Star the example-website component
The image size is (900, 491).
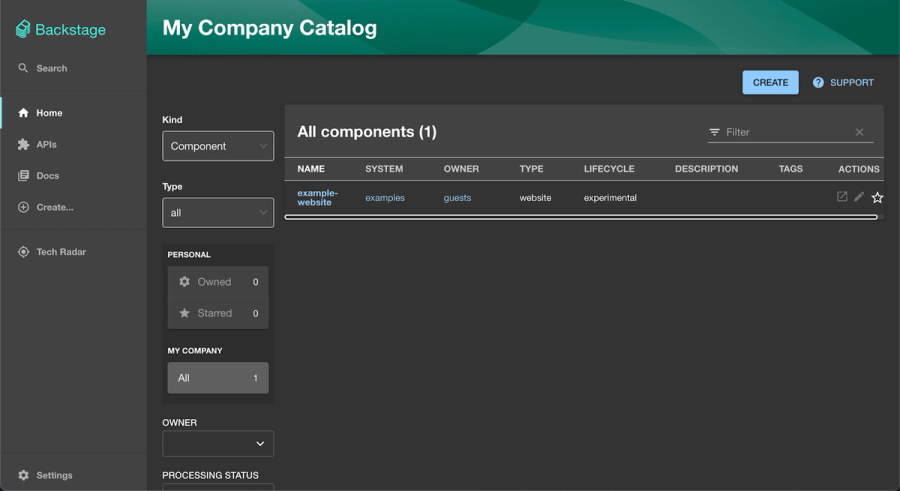(877, 198)
